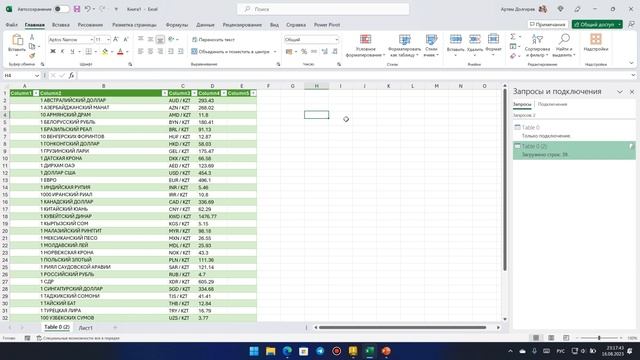The image size is (640, 360).
Task: Align text to the left
Action: tap(141, 52)
